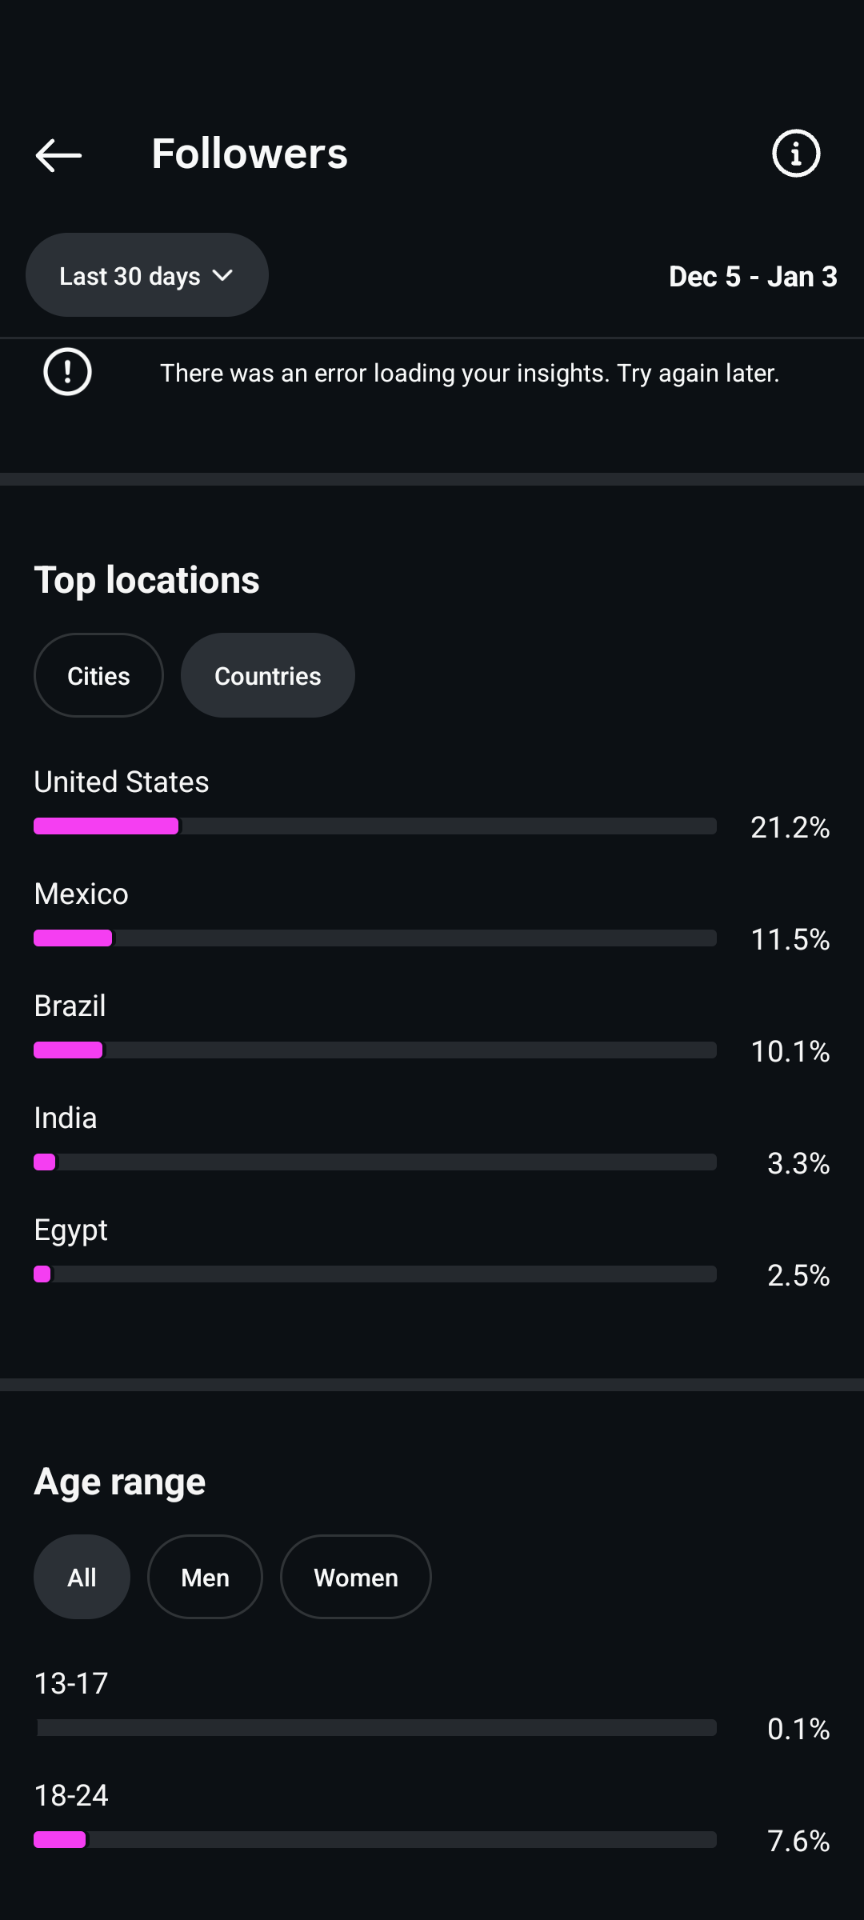The image size is (864, 1920).
Task: Tap the Mexico progress bar
Action: (375, 938)
